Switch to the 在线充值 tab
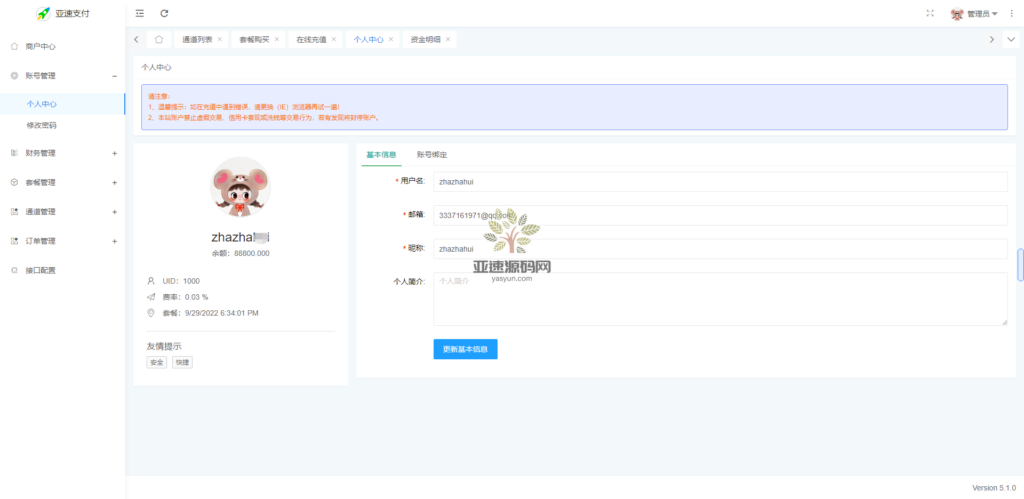 click(x=312, y=40)
